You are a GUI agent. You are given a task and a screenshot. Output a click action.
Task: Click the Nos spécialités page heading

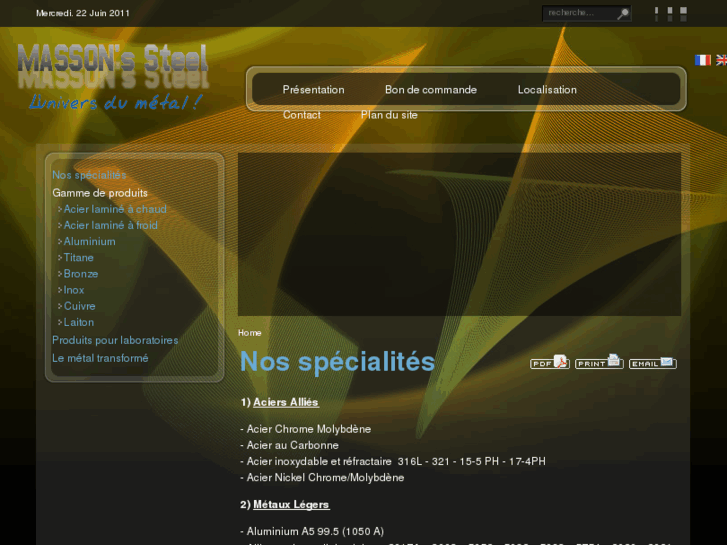[338, 362]
